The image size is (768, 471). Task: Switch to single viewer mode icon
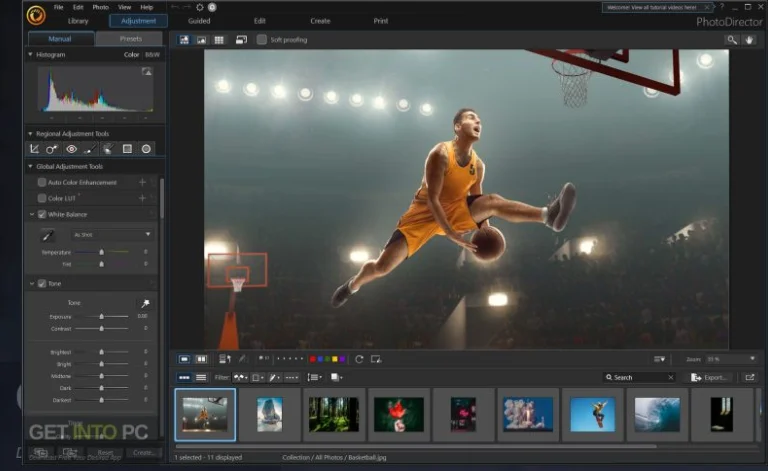184,40
